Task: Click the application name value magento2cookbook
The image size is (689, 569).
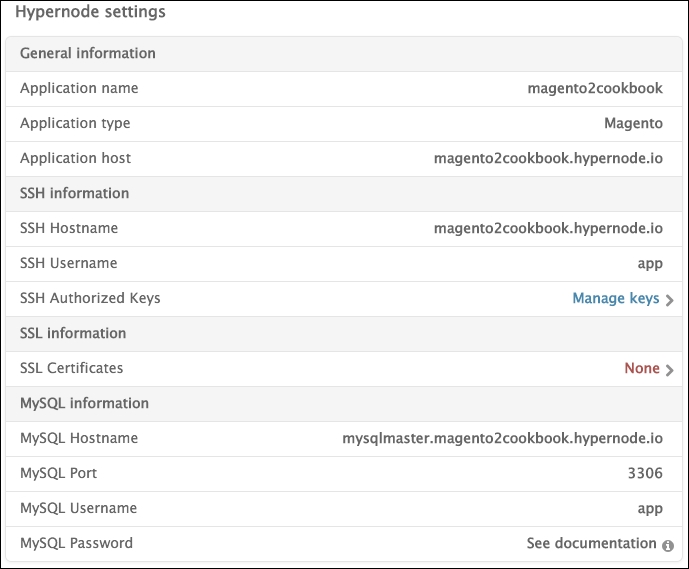Action: pos(595,88)
